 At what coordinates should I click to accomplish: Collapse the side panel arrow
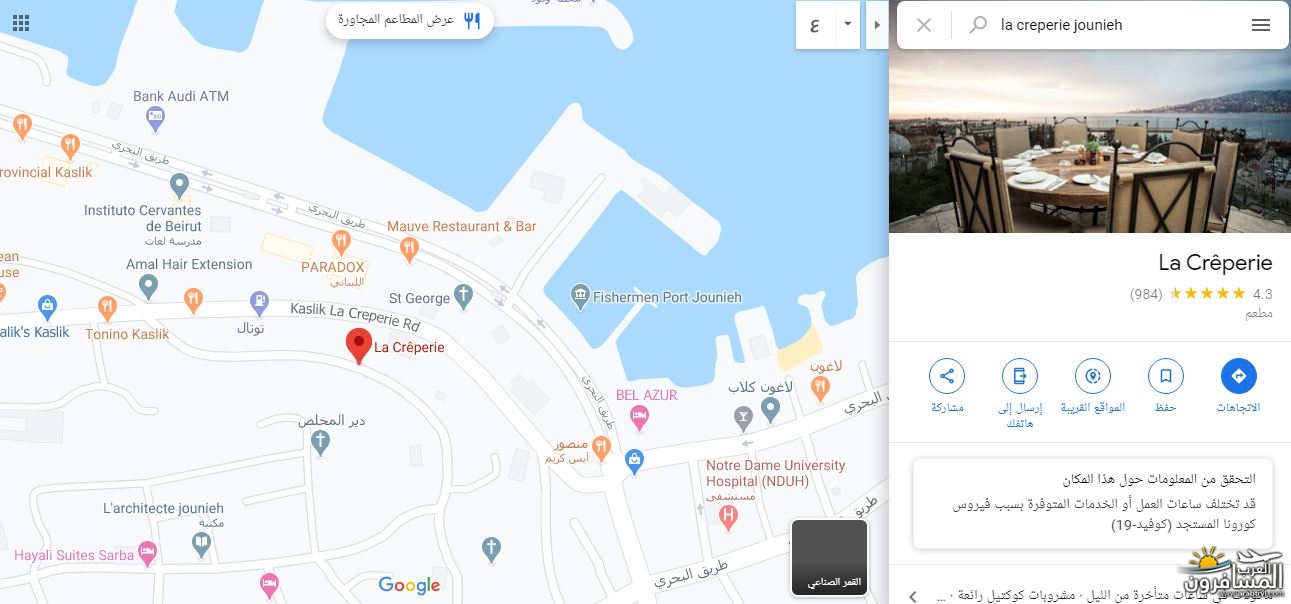tap(878, 25)
